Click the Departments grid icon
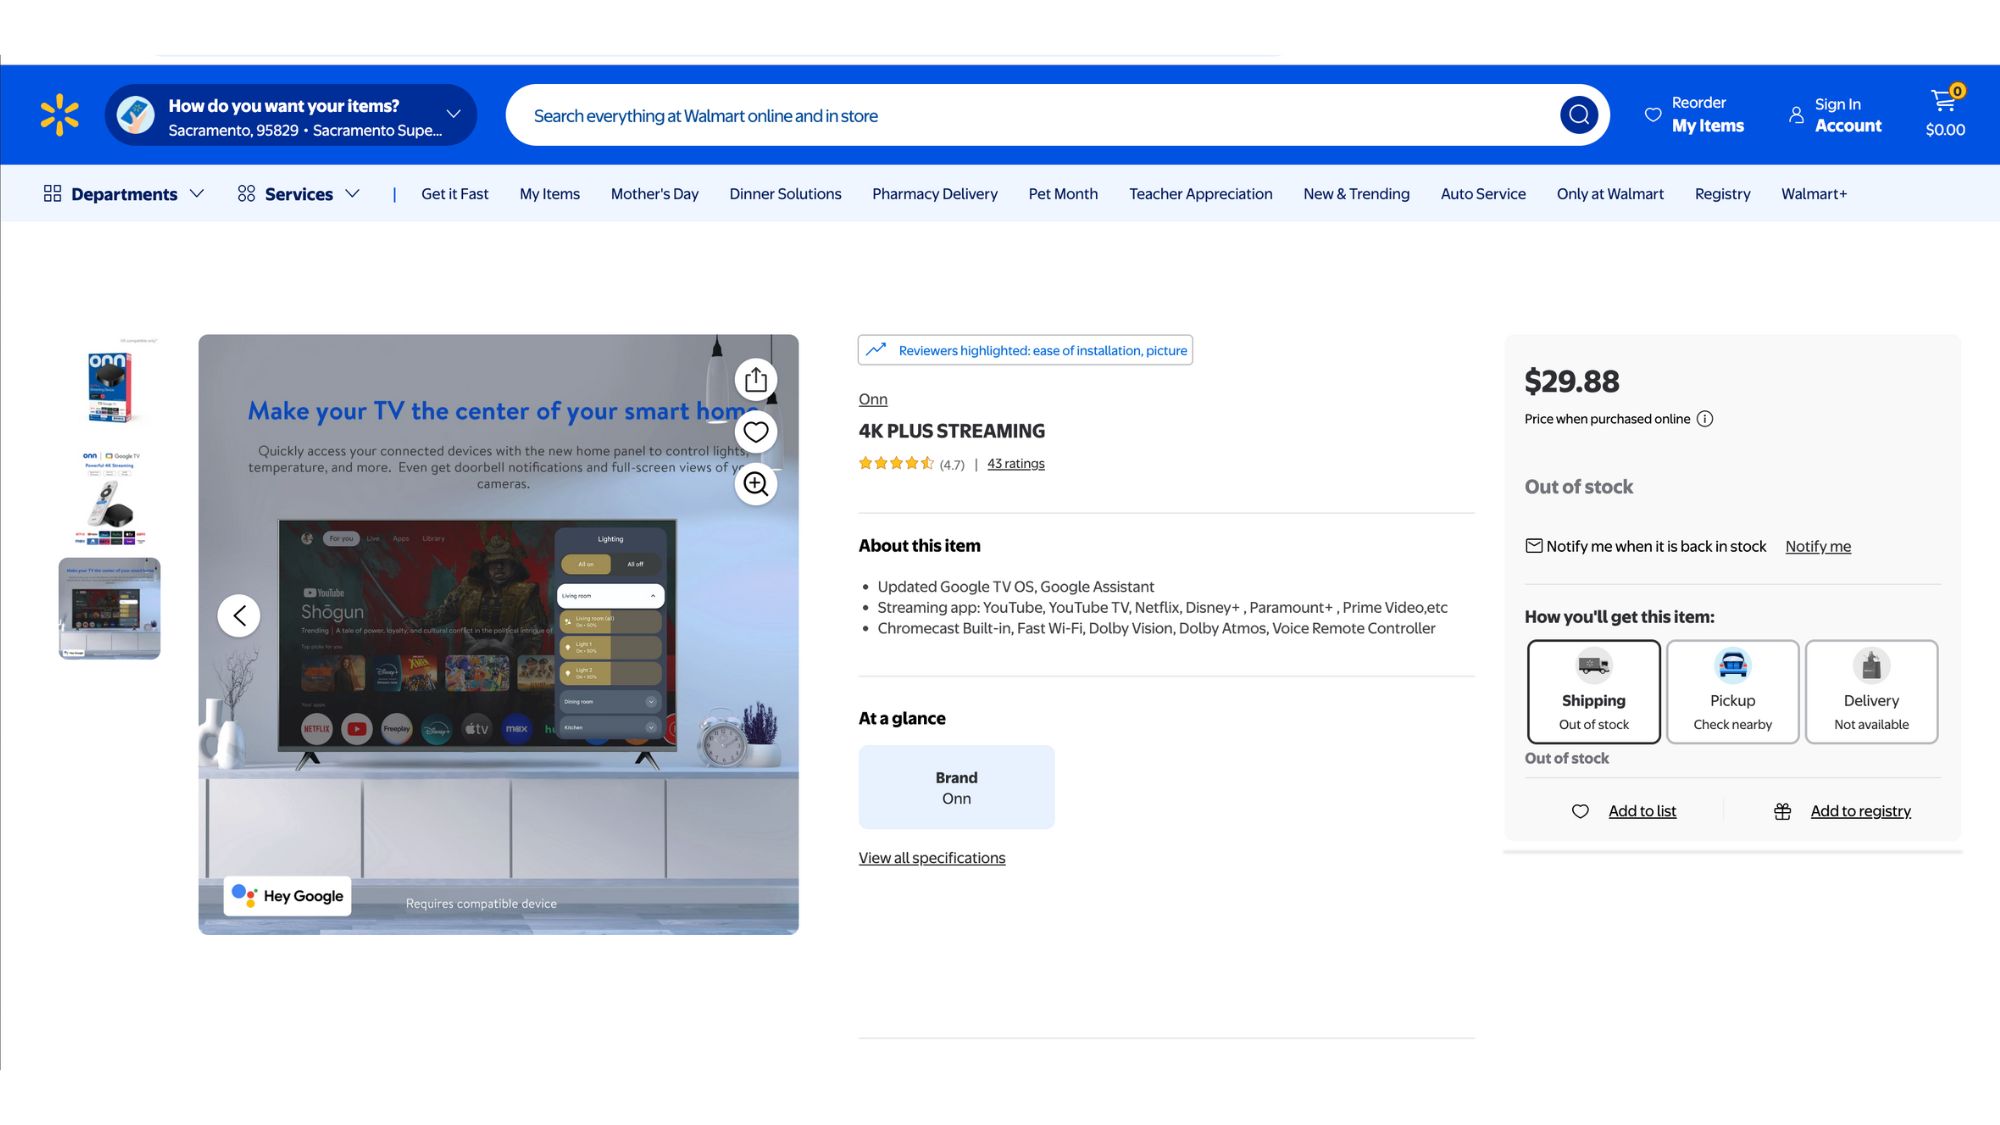2000x1125 pixels. (x=53, y=193)
